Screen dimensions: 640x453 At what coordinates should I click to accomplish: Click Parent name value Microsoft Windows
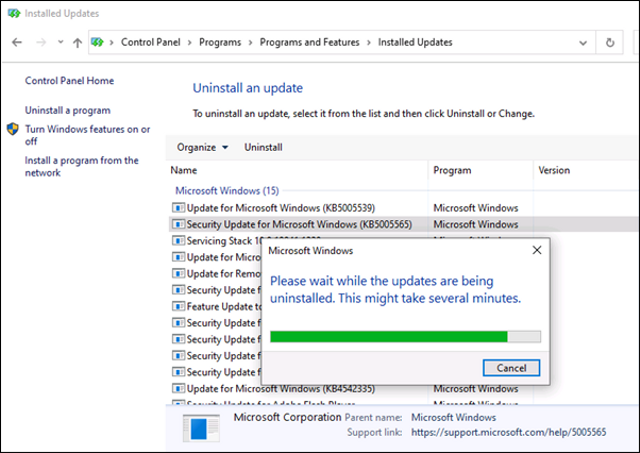453,417
